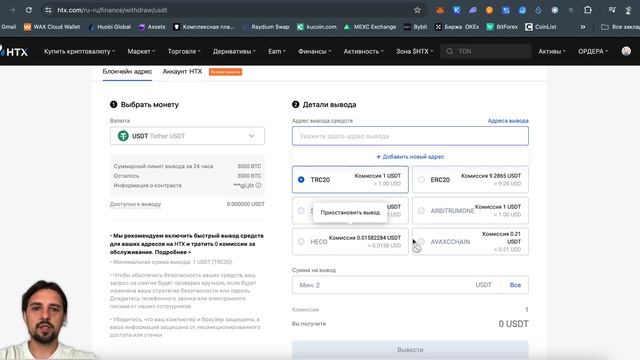Open the fox (MetaMask) extension icon
The width and height of the screenshot is (640, 360).
coord(440,11)
